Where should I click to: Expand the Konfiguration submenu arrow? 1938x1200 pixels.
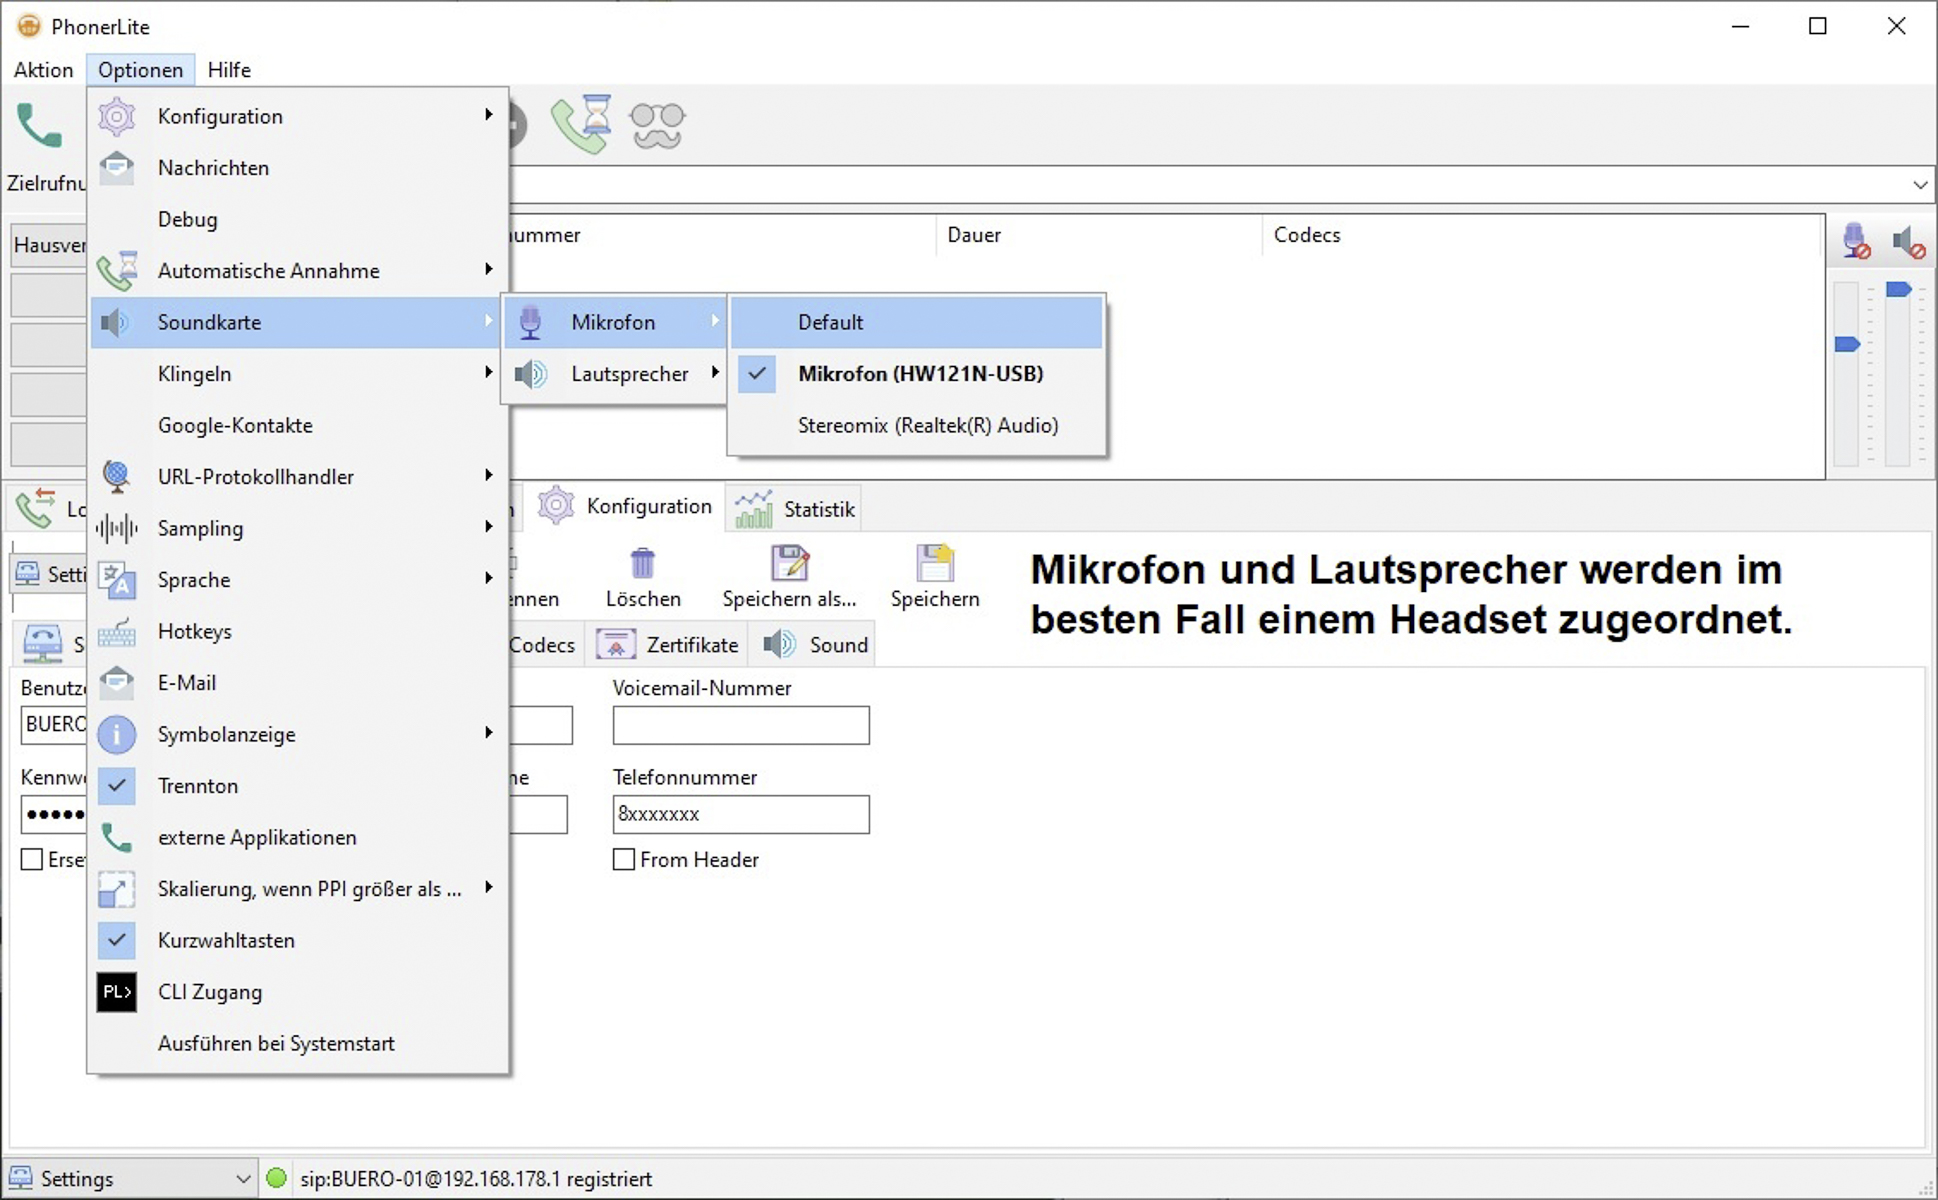pos(488,116)
